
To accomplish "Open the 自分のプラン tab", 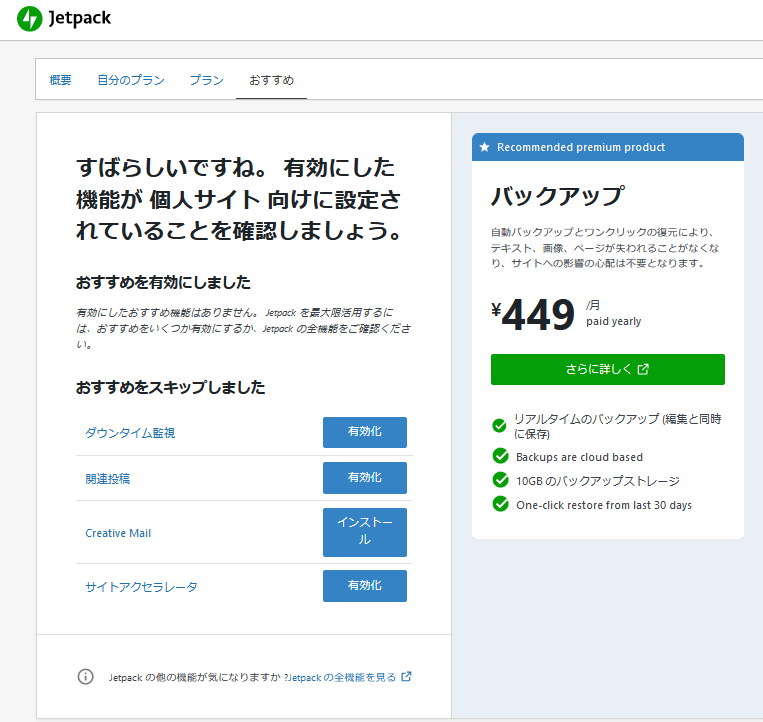I will pyautogui.click(x=130, y=80).
